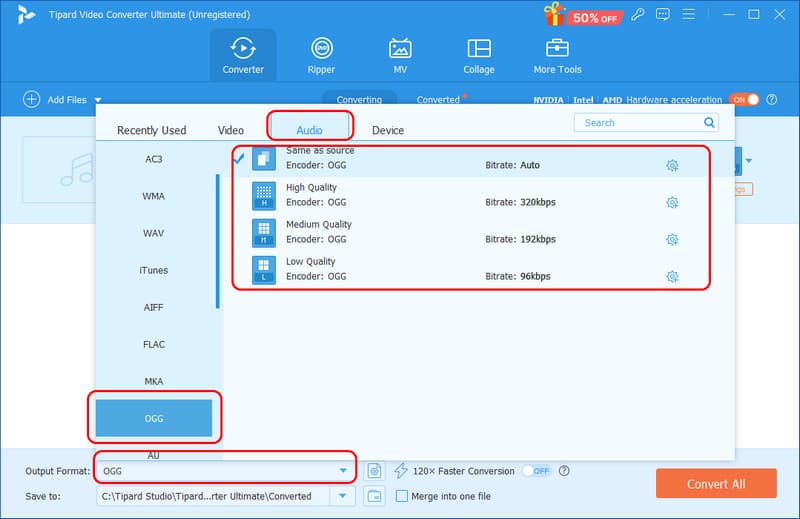Open the hamburger menu icon

click(x=688, y=14)
